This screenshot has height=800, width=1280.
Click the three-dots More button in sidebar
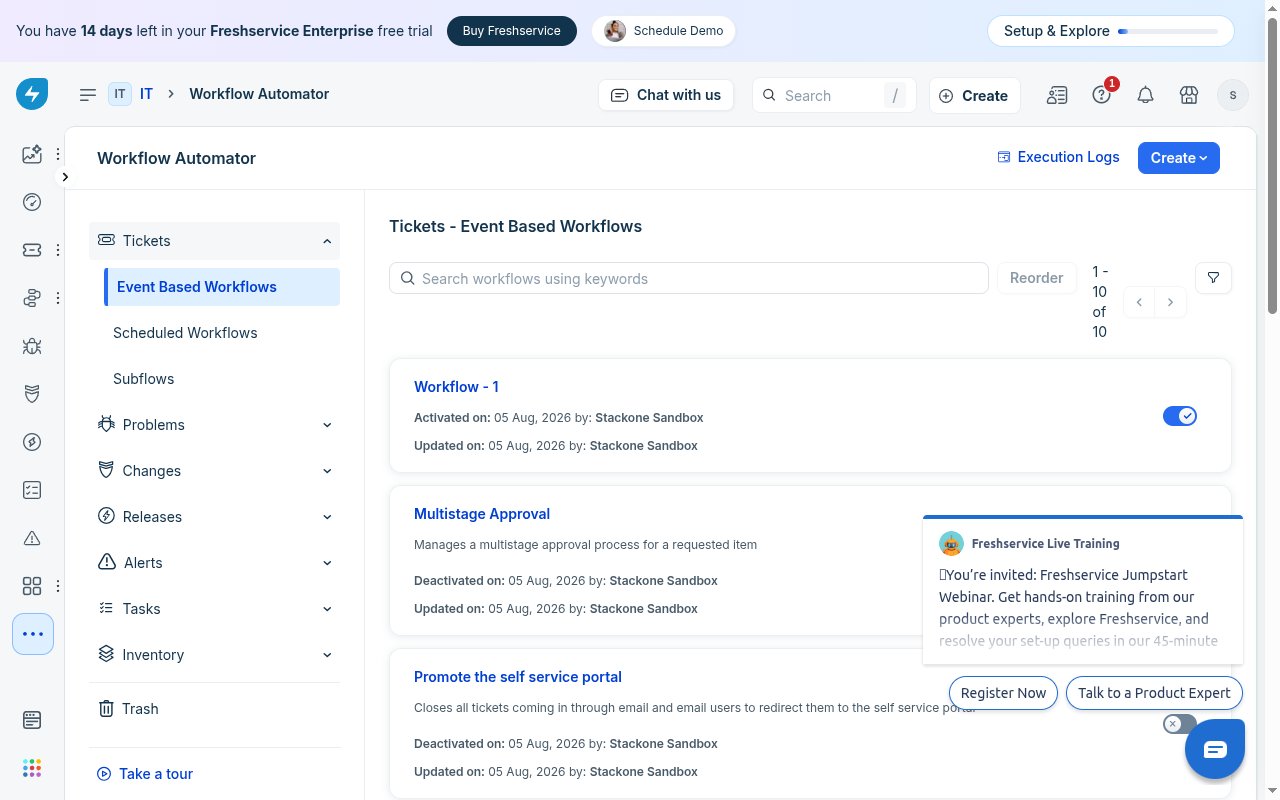tap(33, 634)
